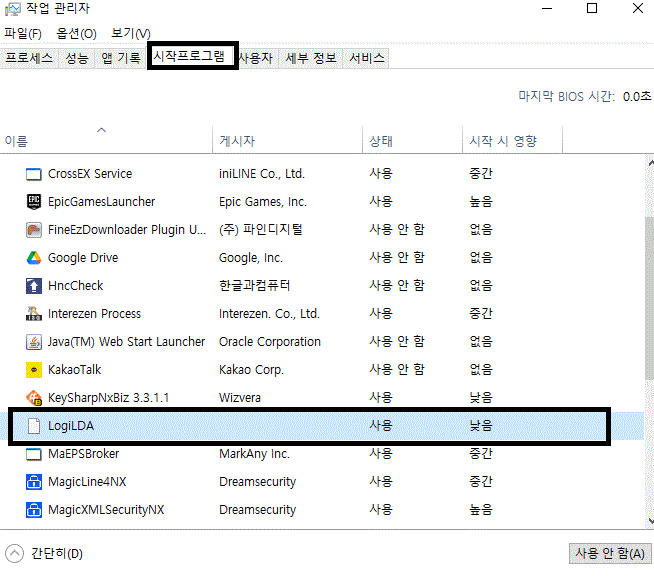
Task: Switch to the 앱 기록 tab
Action: [x=121, y=58]
